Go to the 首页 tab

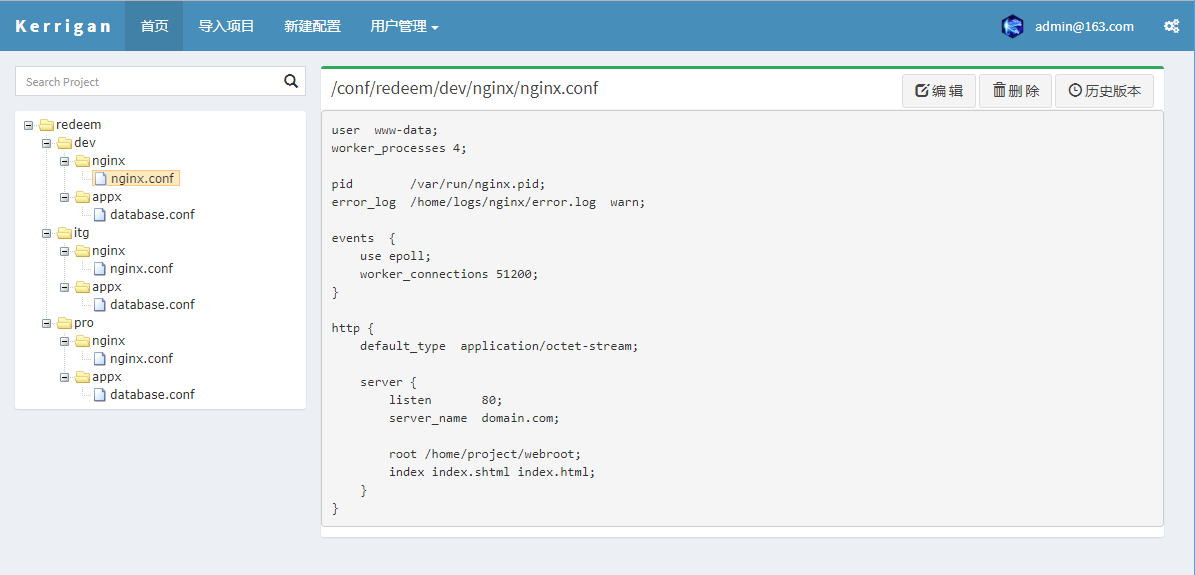pos(154,27)
